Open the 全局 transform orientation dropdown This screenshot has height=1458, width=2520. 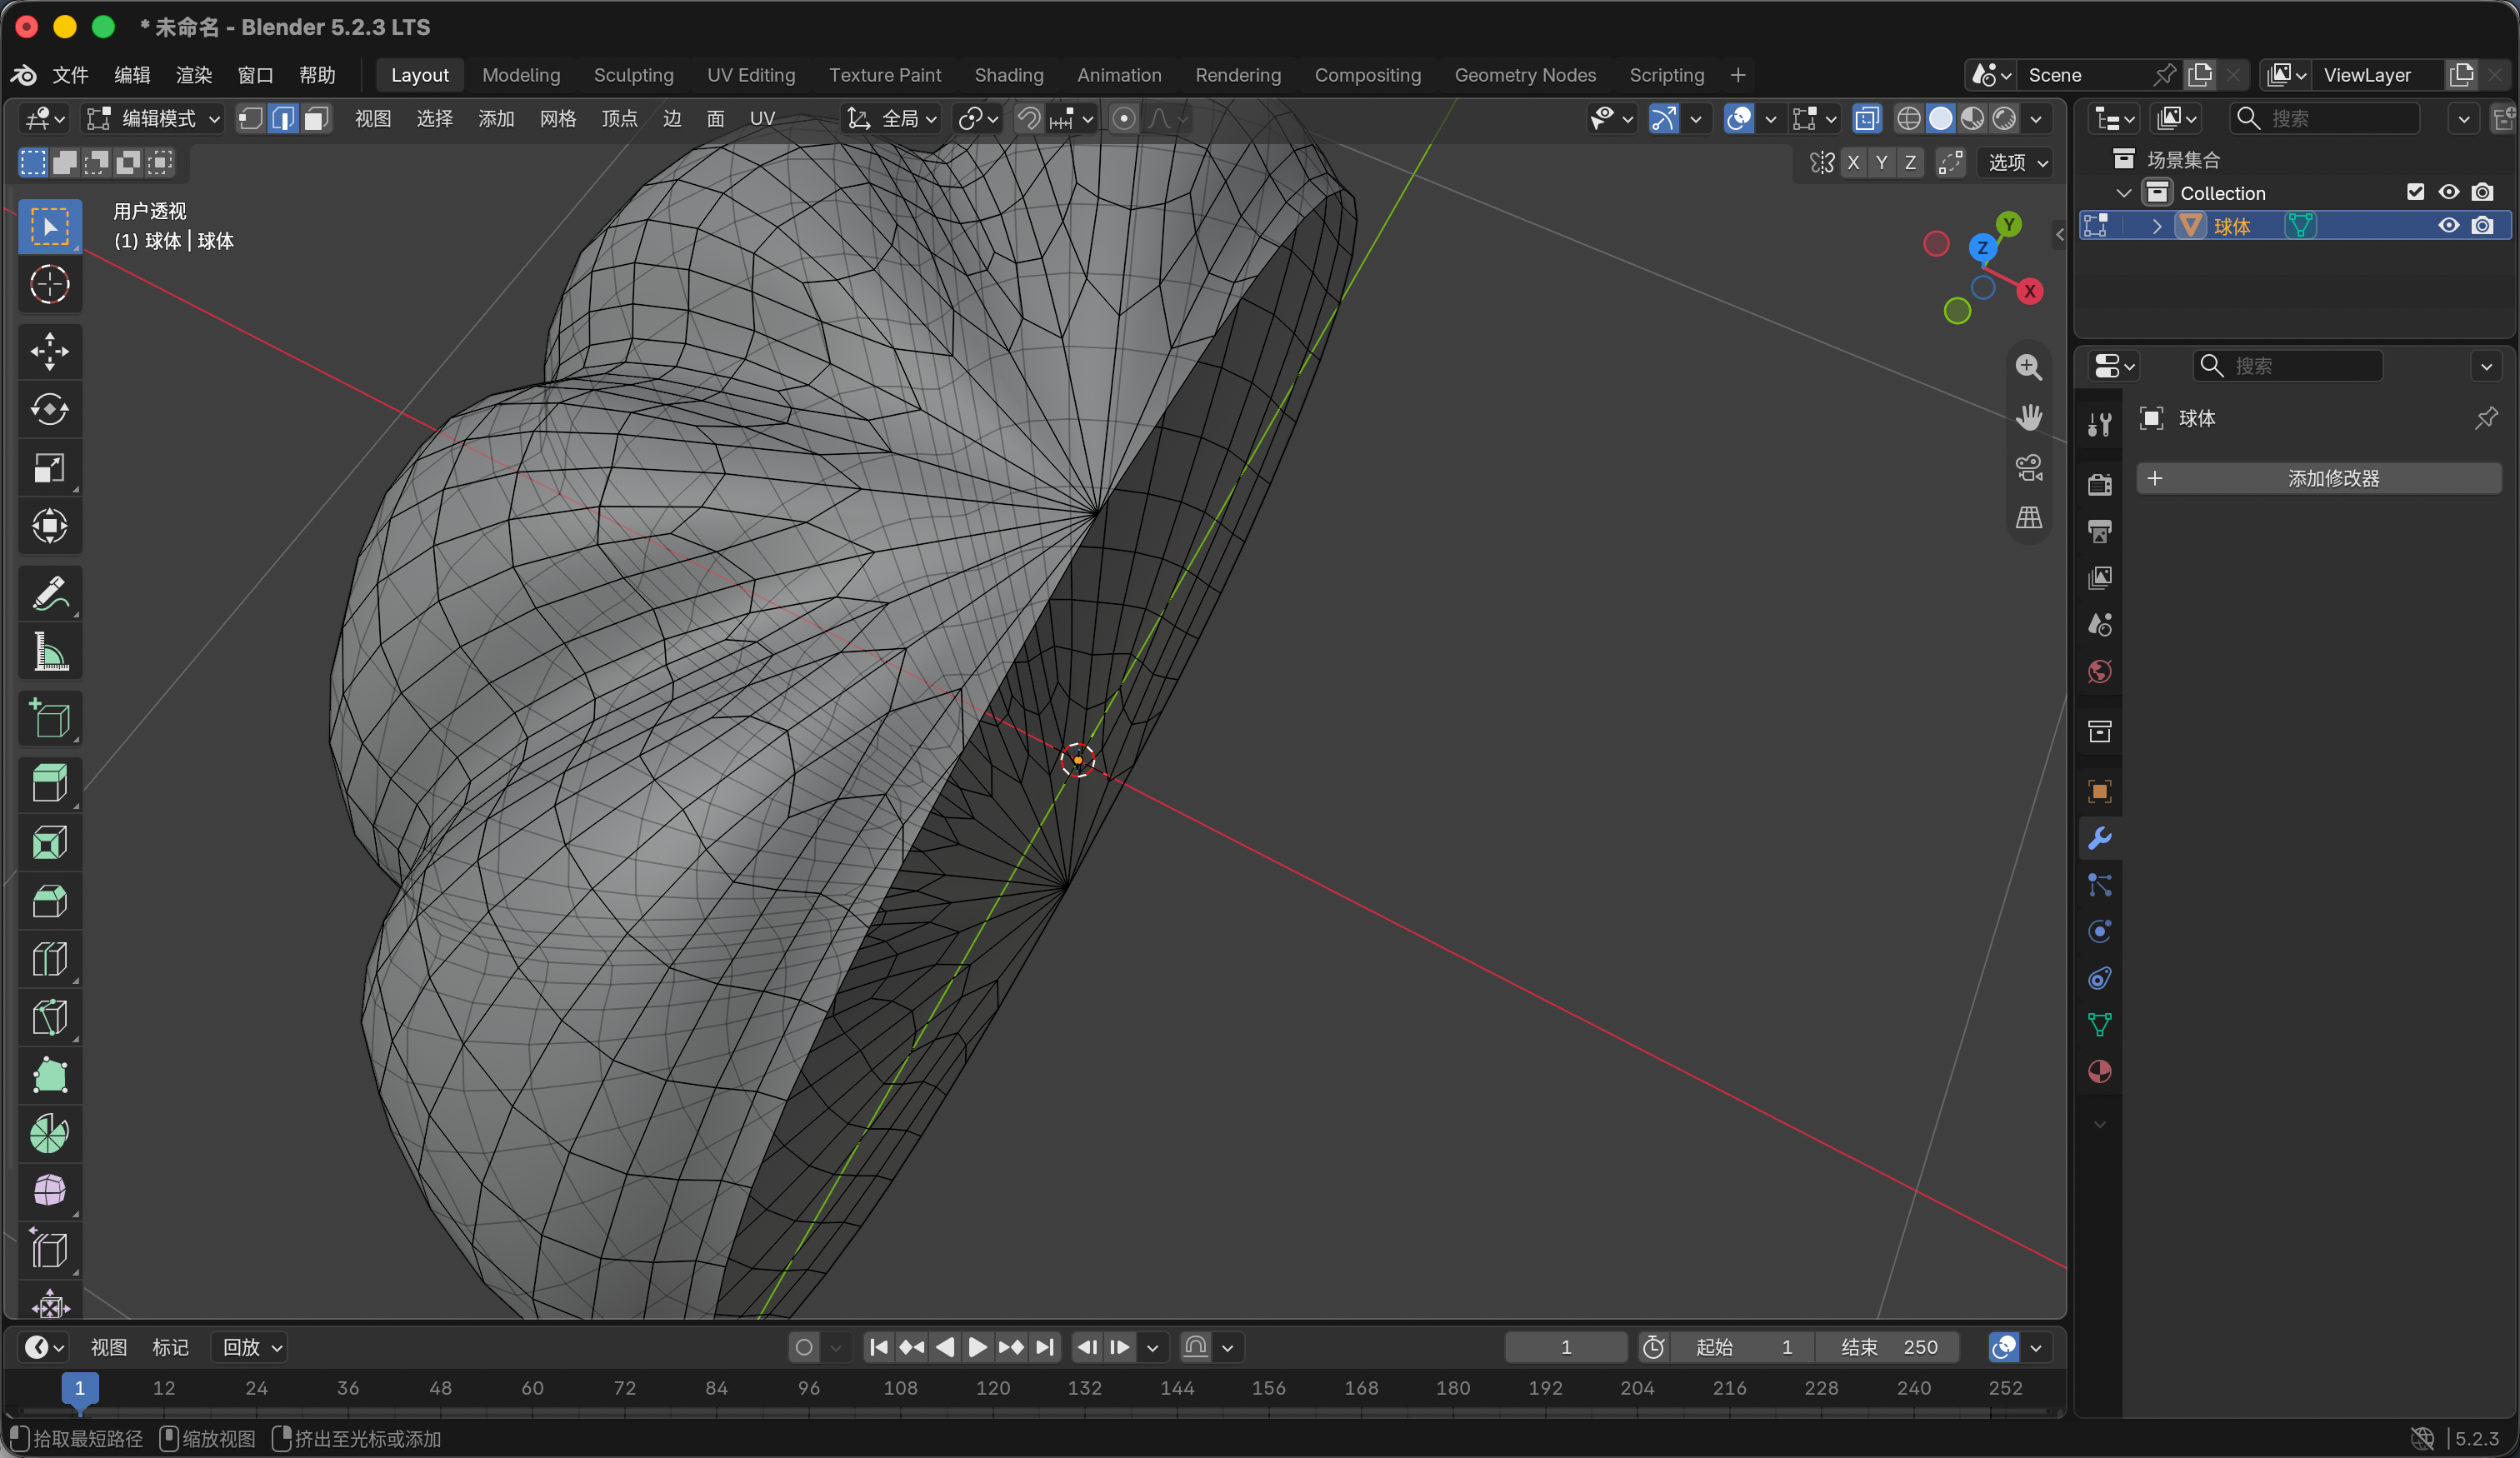[x=892, y=119]
